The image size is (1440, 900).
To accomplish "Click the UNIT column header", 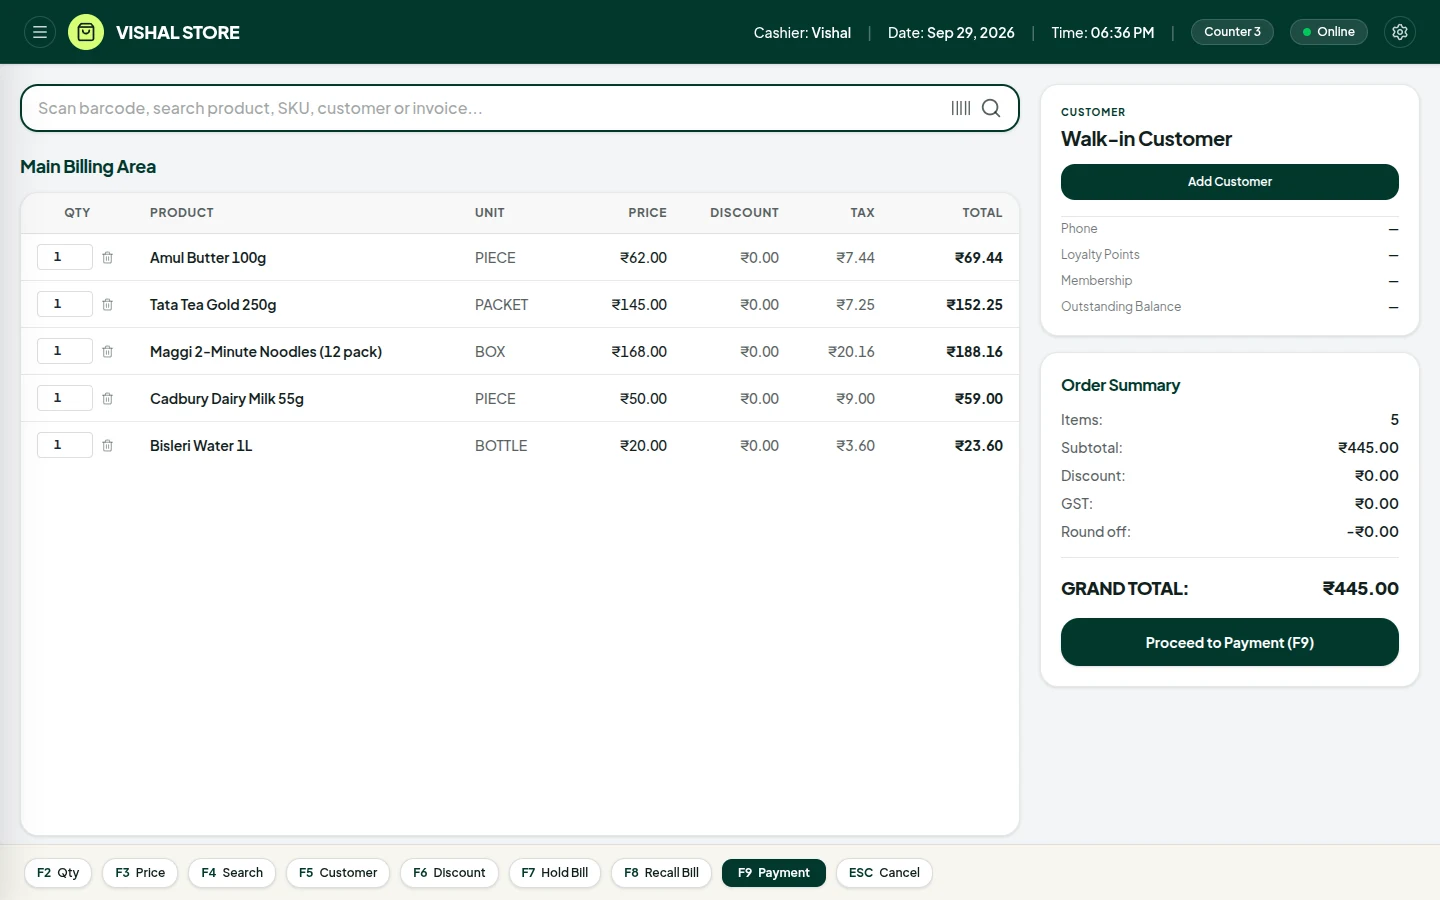I will [490, 213].
